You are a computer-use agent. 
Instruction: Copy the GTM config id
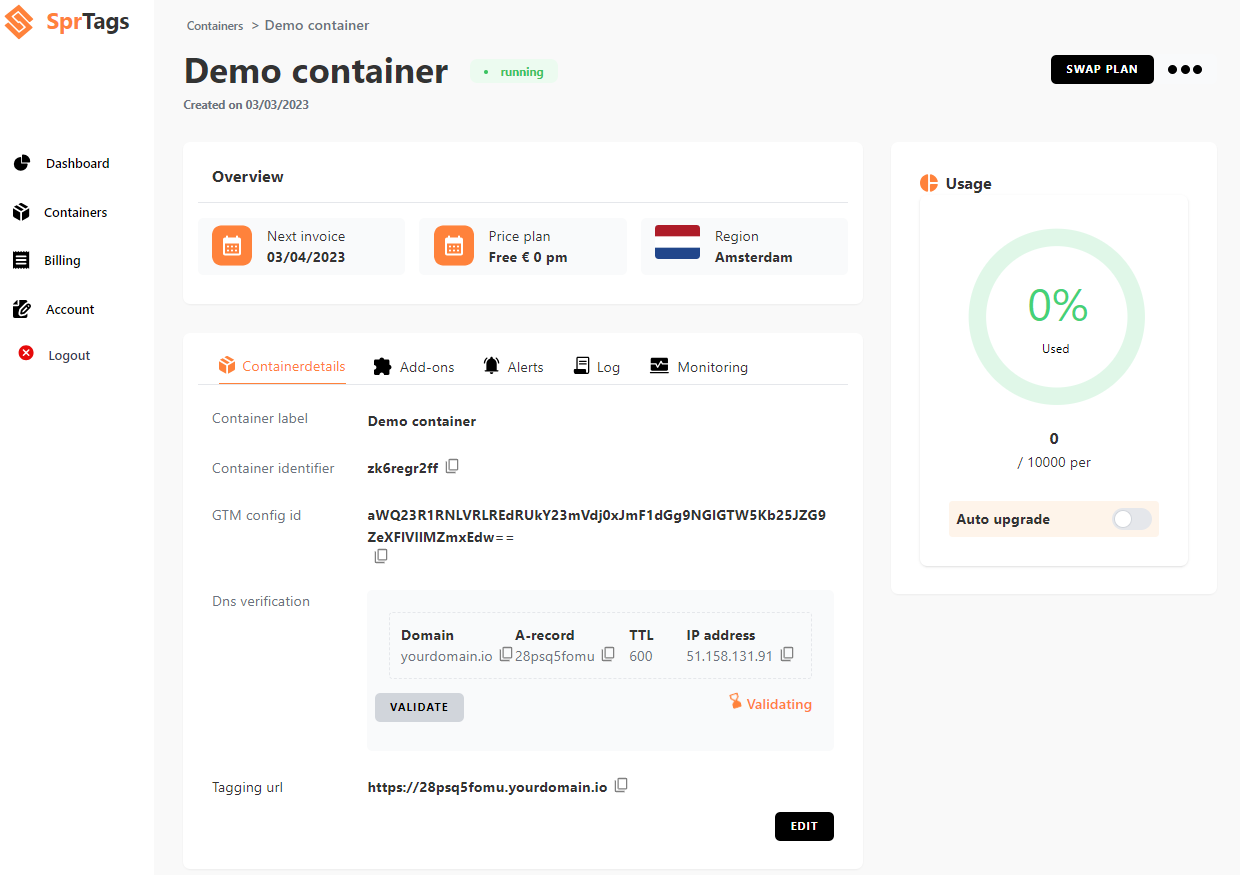pyautogui.click(x=381, y=556)
